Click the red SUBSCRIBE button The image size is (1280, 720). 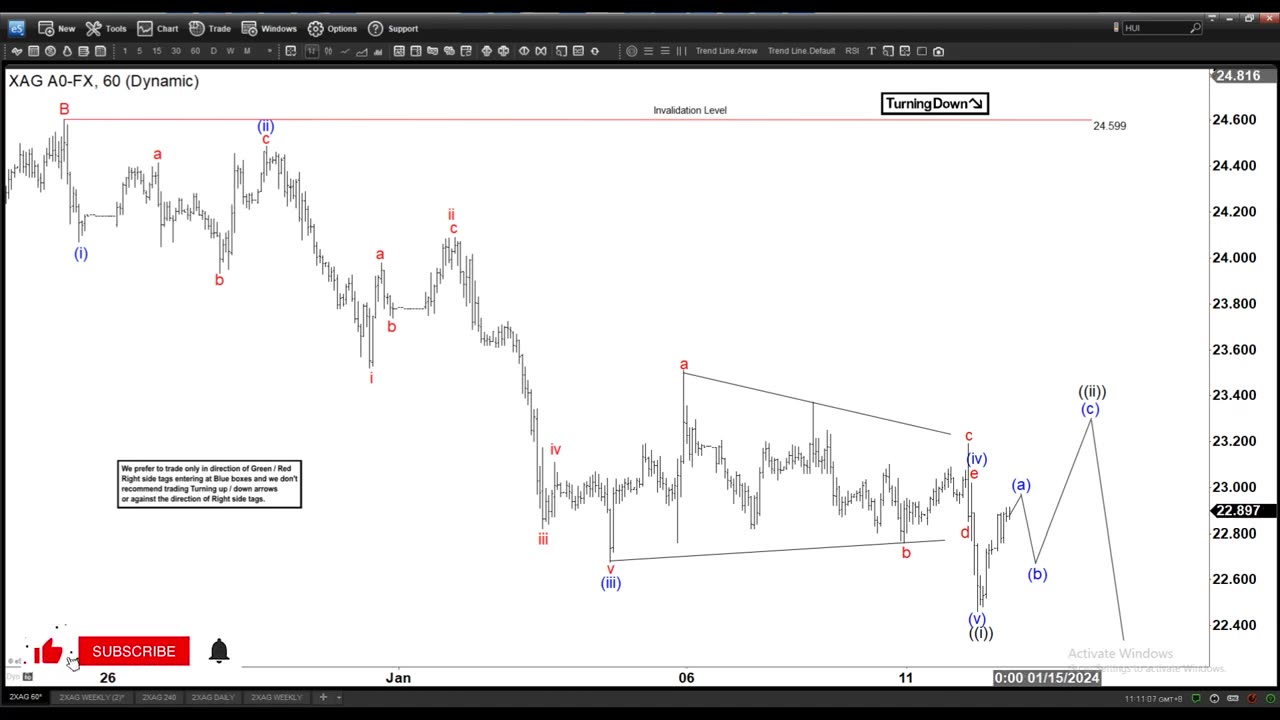(x=134, y=651)
